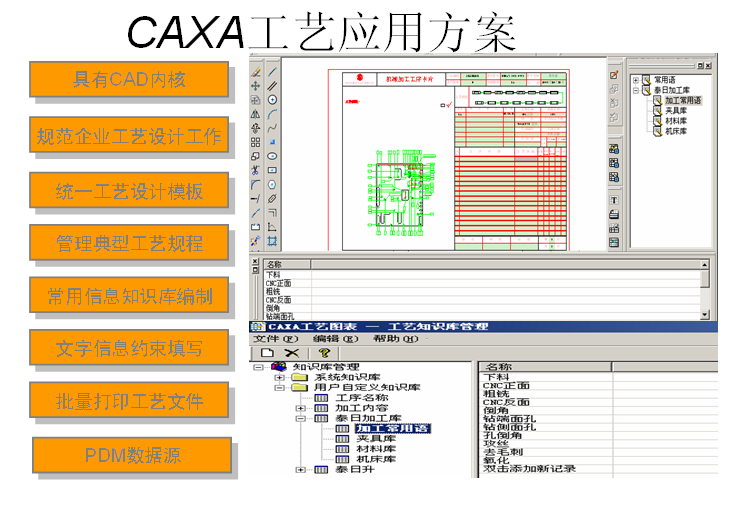Select the Ellipse drawing tool
The height and width of the screenshot is (529, 734).
click(272, 156)
